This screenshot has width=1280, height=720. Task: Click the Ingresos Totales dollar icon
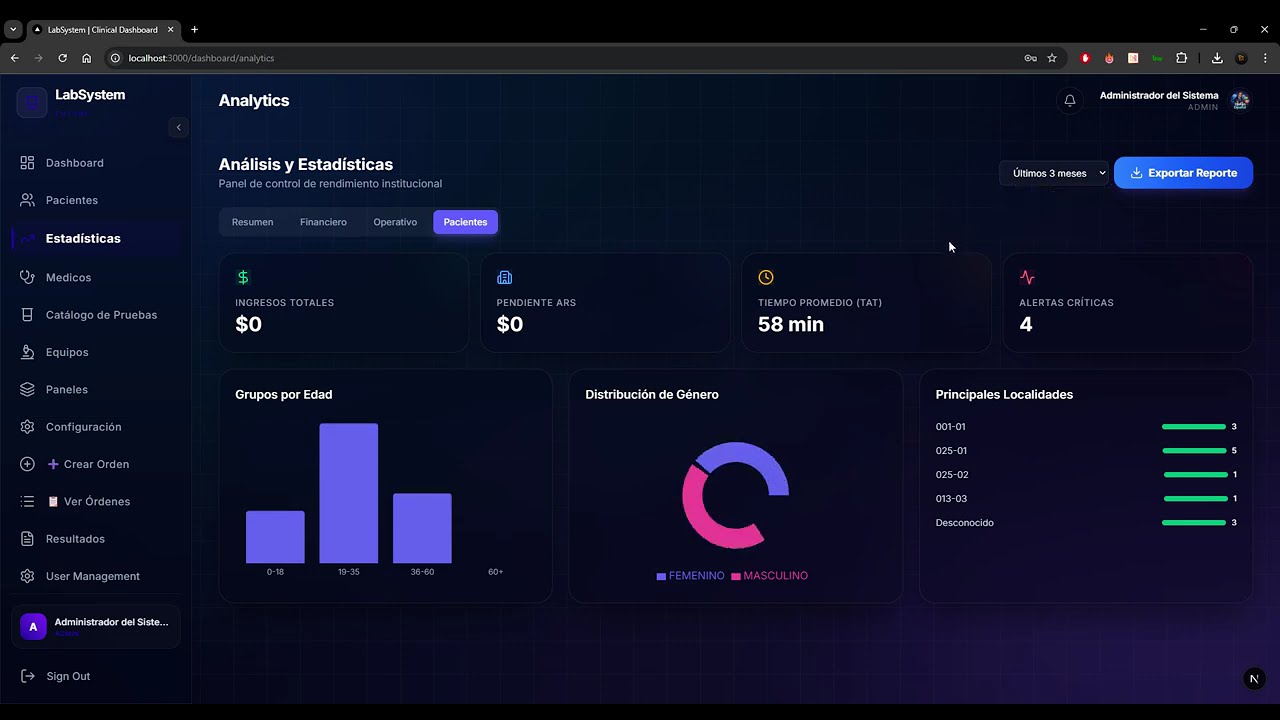tap(243, 277)
